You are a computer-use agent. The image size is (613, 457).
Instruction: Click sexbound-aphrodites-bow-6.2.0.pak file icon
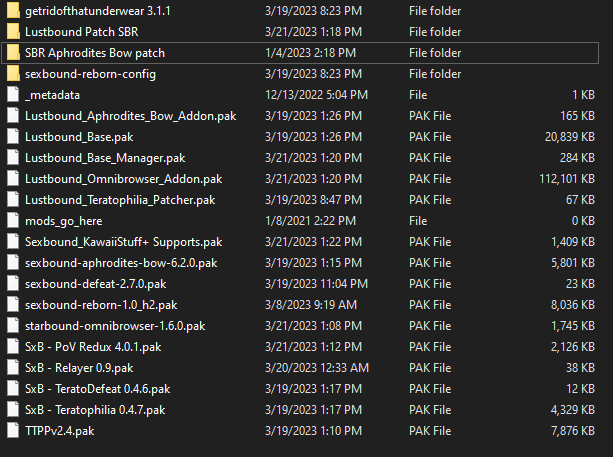(13, 263)
